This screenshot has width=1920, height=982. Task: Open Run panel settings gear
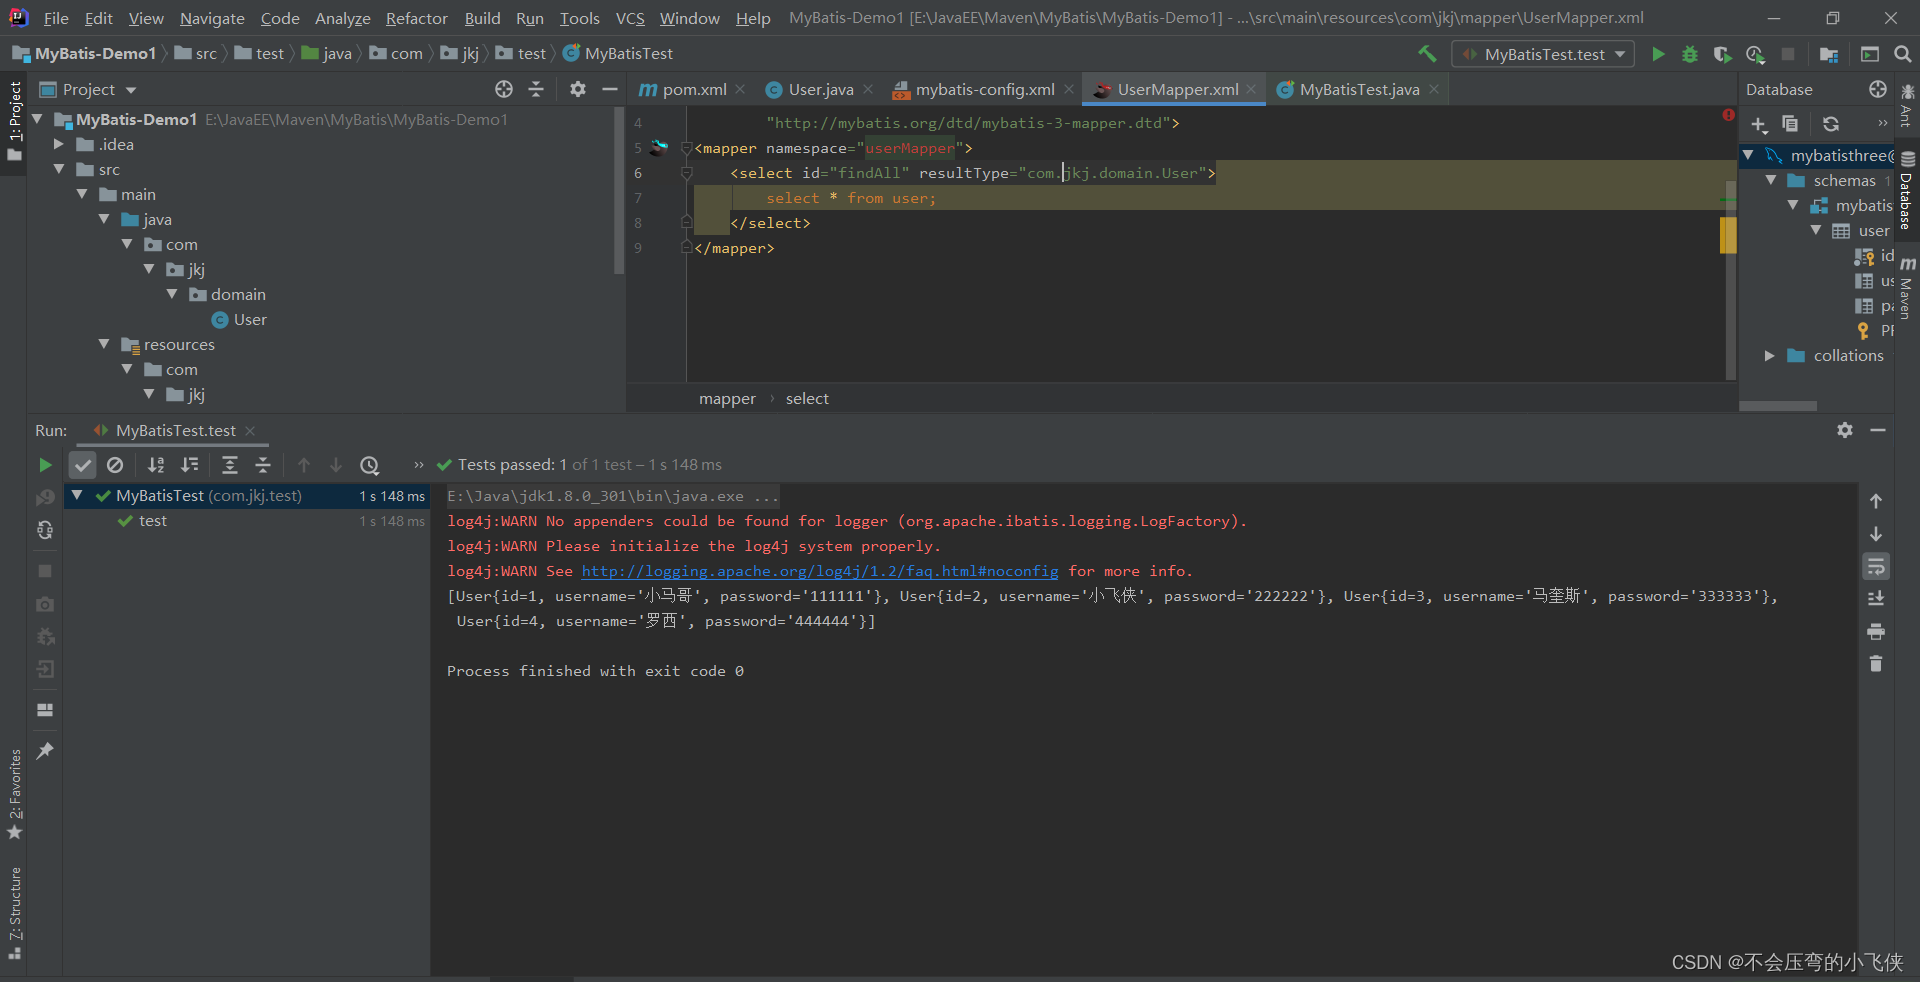pos(1845,430)
